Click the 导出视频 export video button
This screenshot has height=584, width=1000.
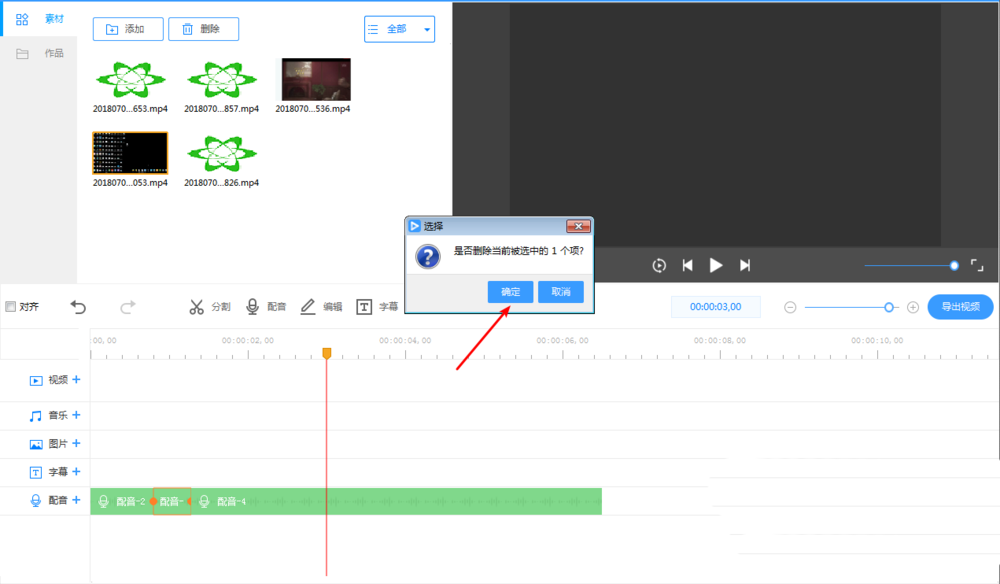point(960,307)
